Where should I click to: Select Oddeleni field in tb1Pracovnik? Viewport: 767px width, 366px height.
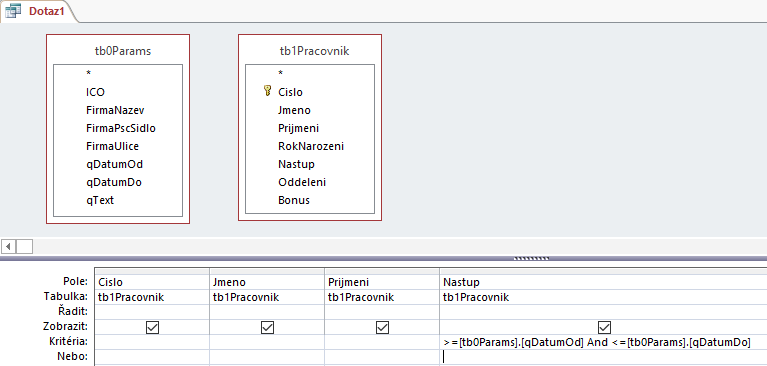[x=302, y=182]
